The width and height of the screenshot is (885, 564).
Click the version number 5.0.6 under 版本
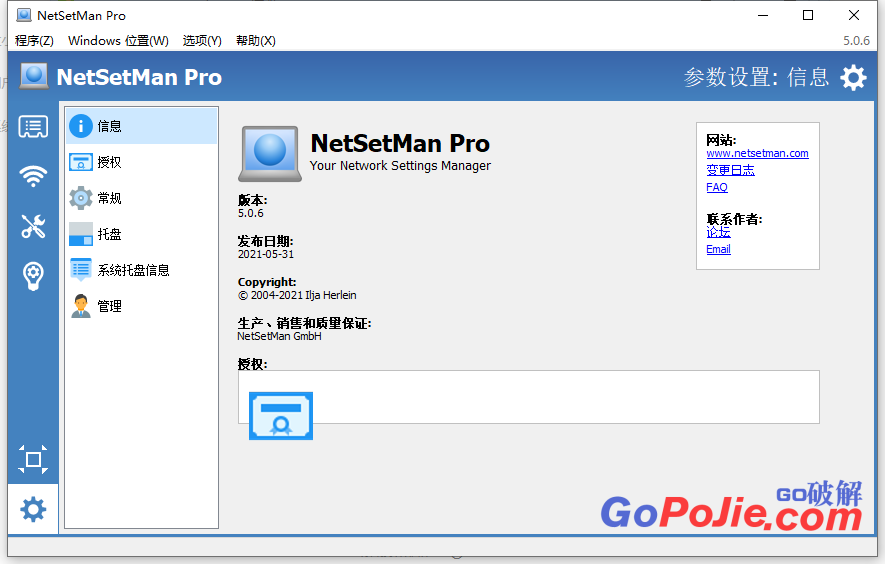pos(251,213)
